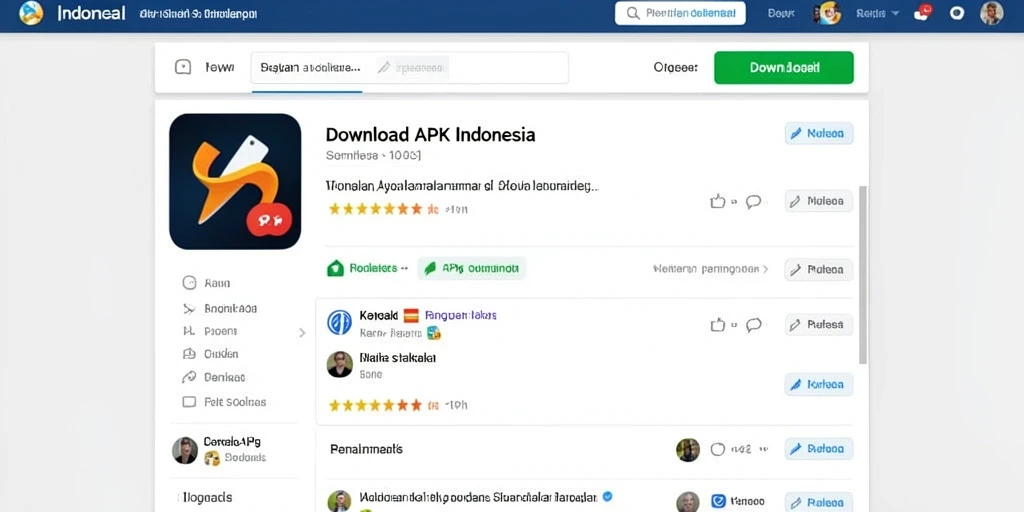The height and width of the screenshot is (512, 1024).
Task: Click the clock icon beside Raun
Action: click(x=189, y=283)
